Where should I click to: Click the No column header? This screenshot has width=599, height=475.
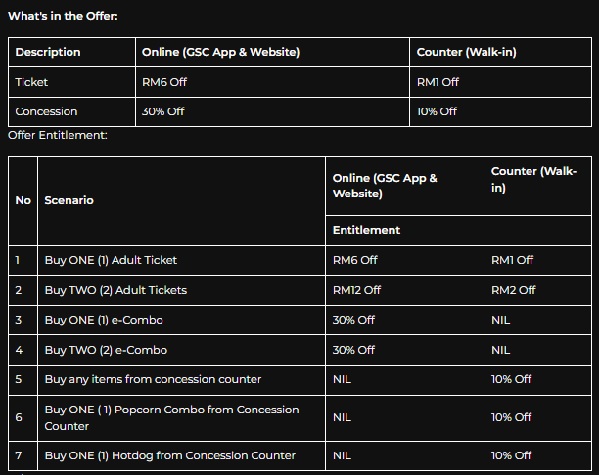(23, 200)
